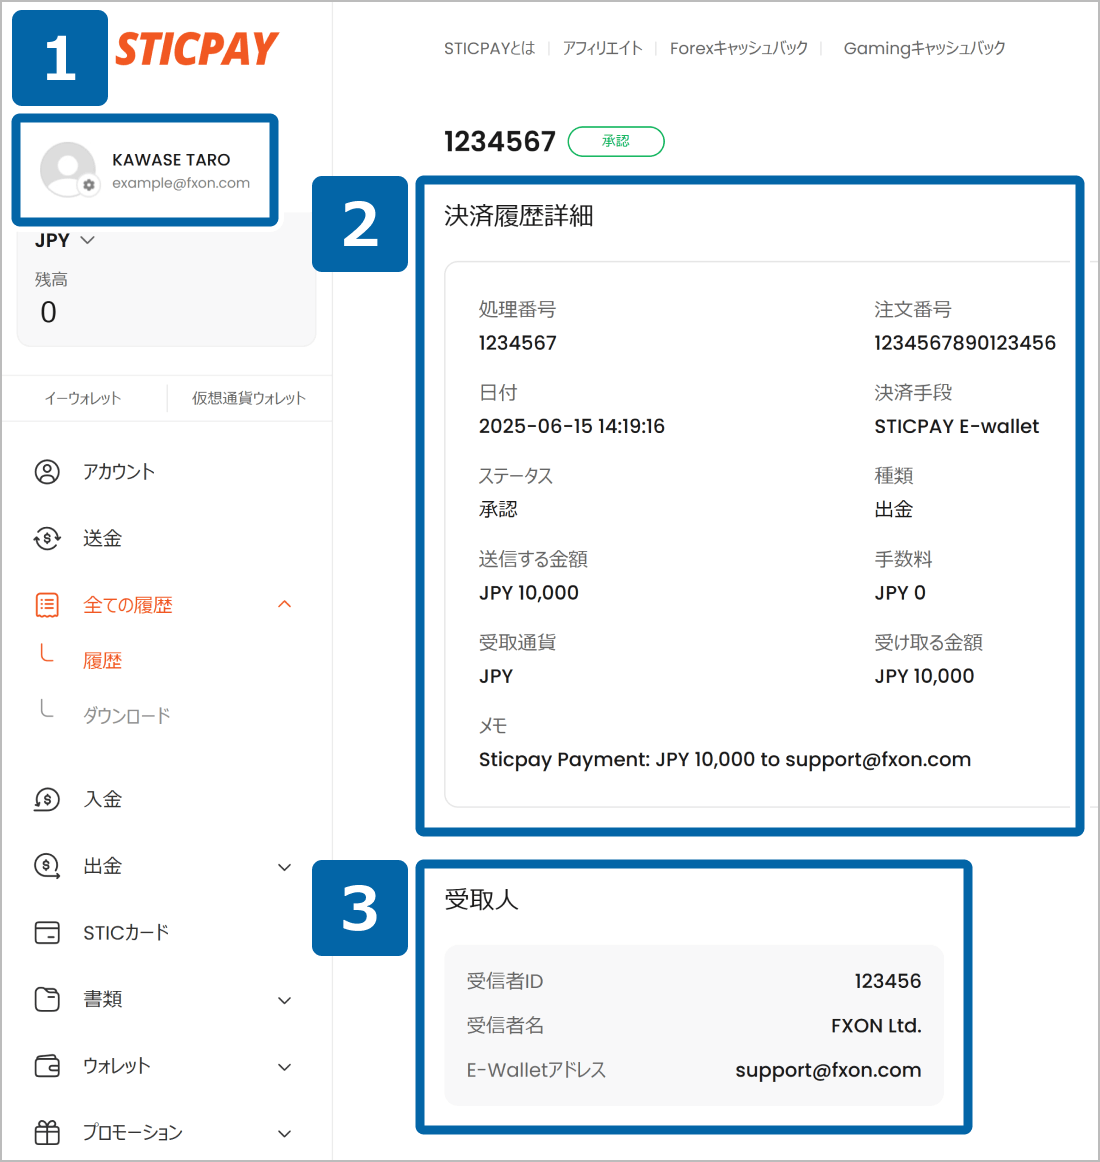1100x1162 pixels.
Task: Open the アフィリエイト link
Action: 603,49
